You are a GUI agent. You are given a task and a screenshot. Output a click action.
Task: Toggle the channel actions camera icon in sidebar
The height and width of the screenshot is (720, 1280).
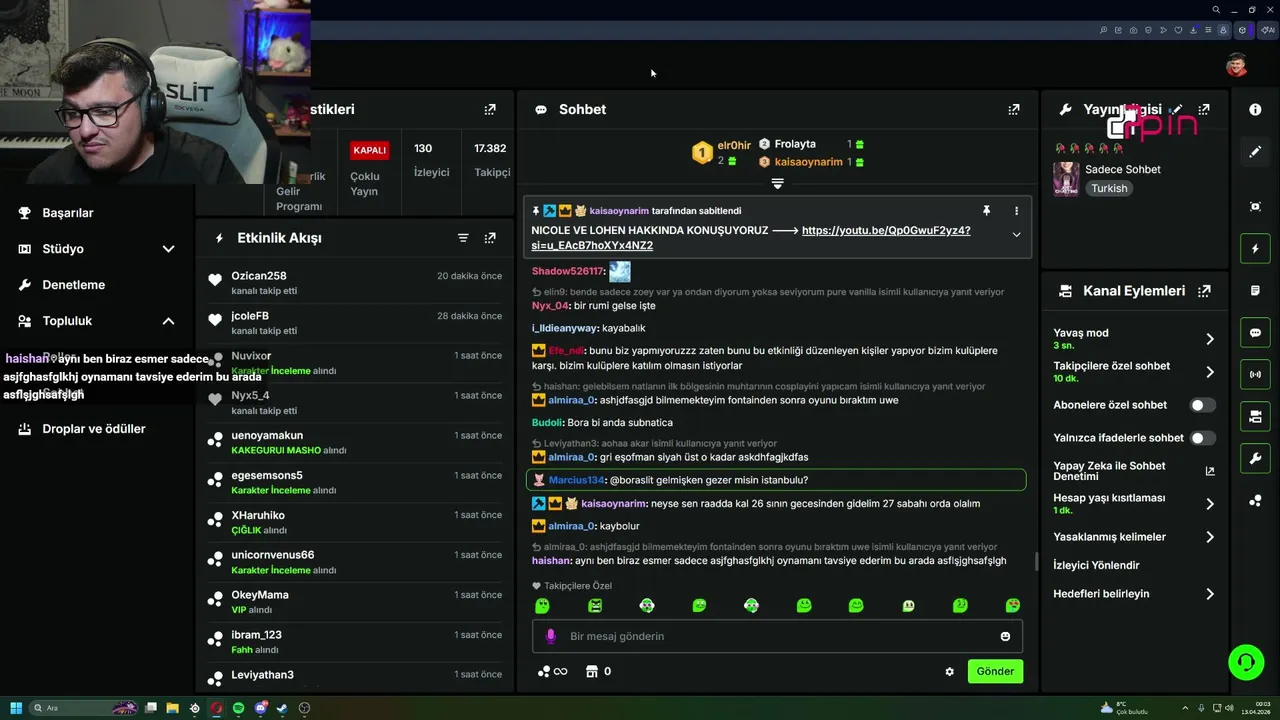click(x=1255, y=417)
